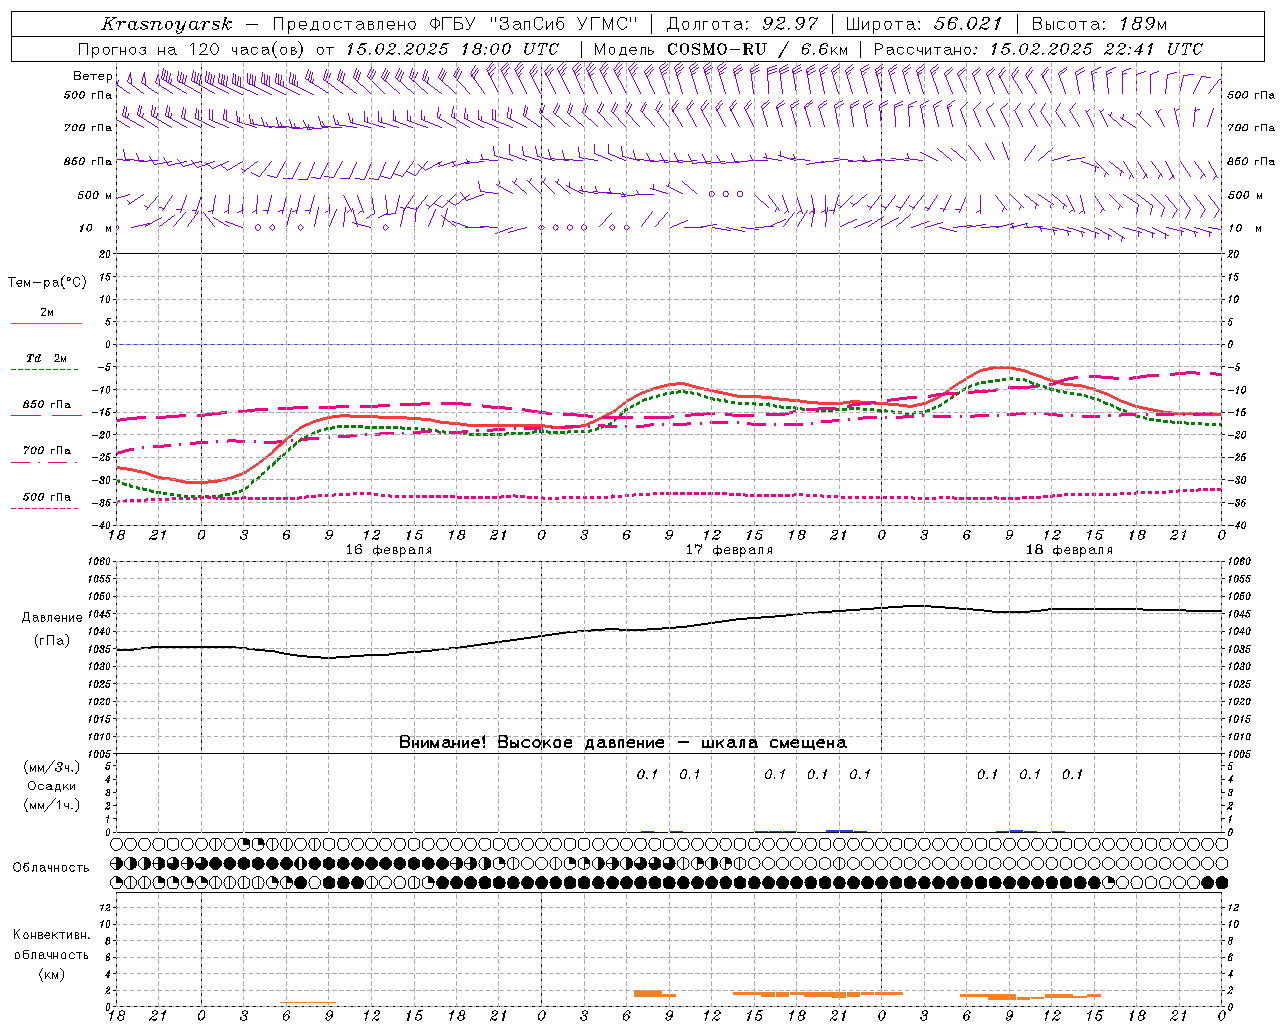Click "Прогноз на 120 часа(ов)" text
The width and height of the screenshot is (1280, 1024).
[192, 49]
